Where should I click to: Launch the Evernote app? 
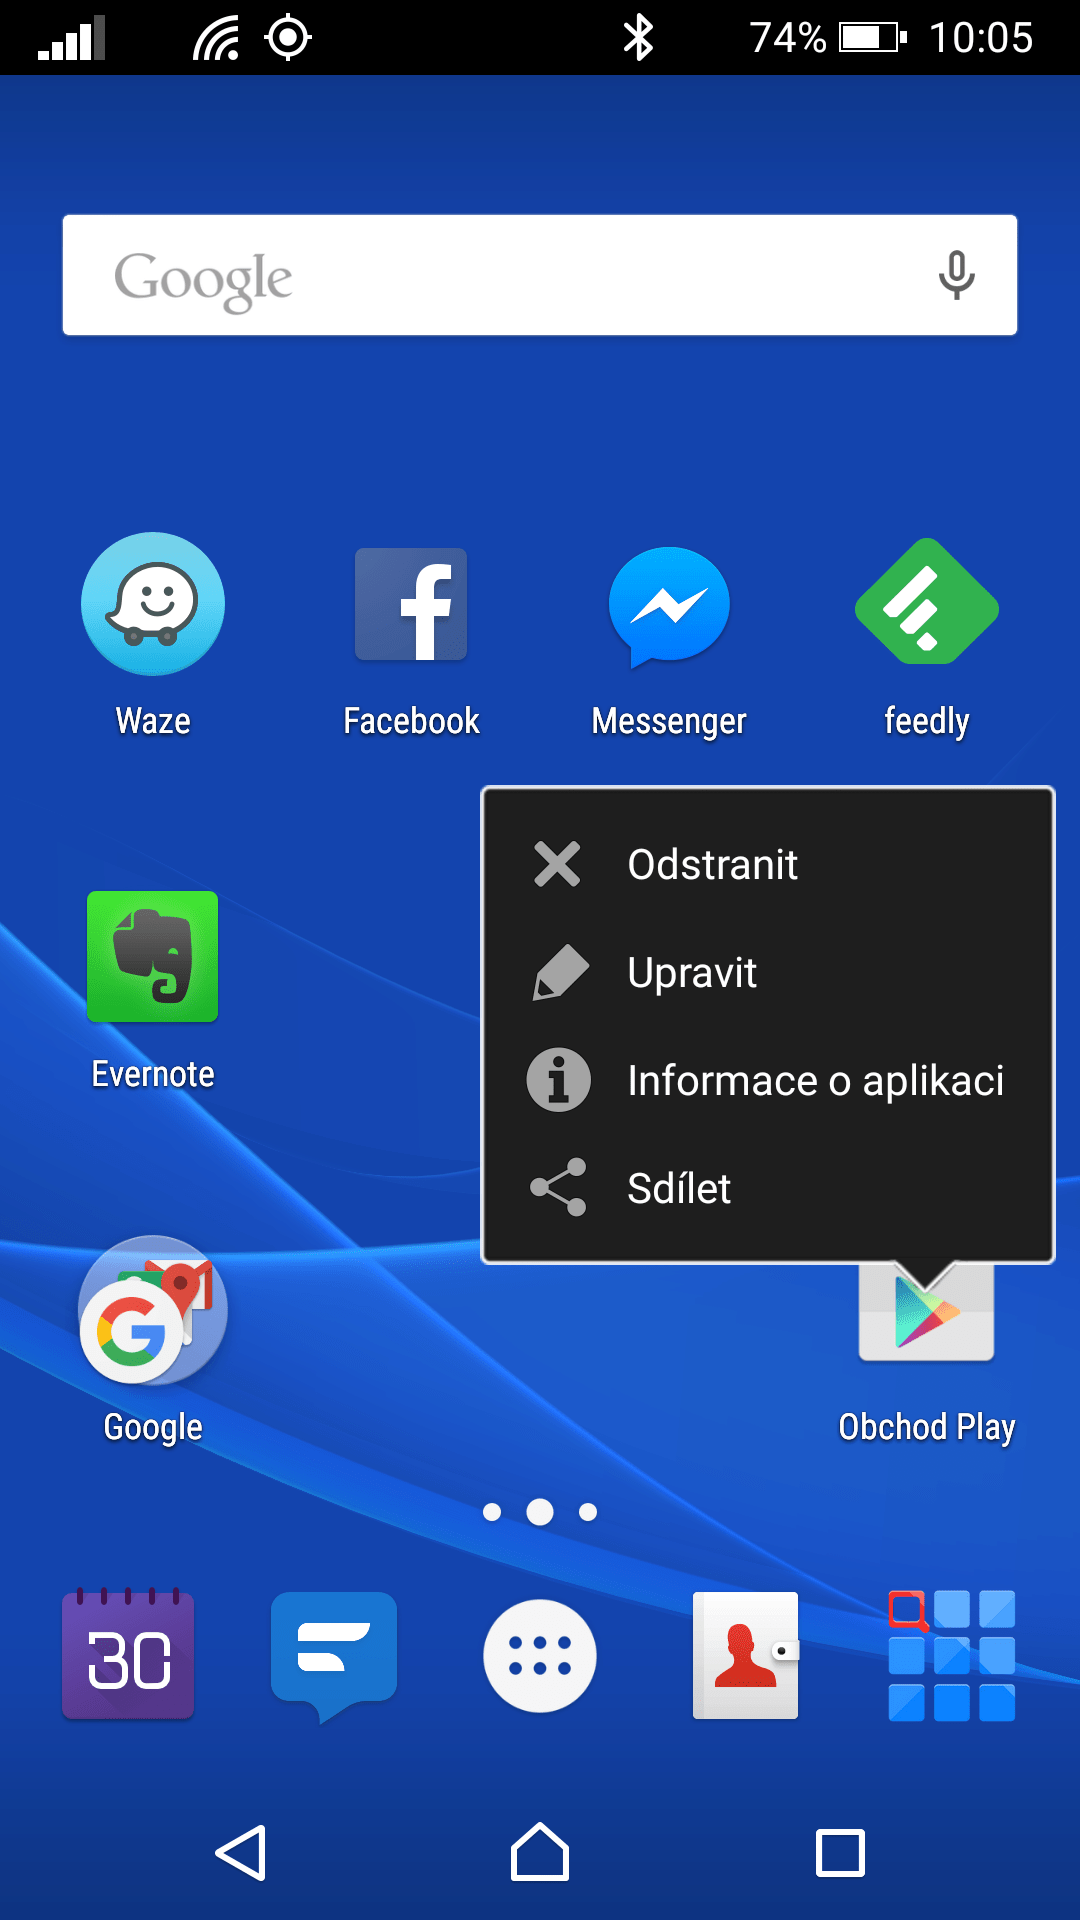153,956
